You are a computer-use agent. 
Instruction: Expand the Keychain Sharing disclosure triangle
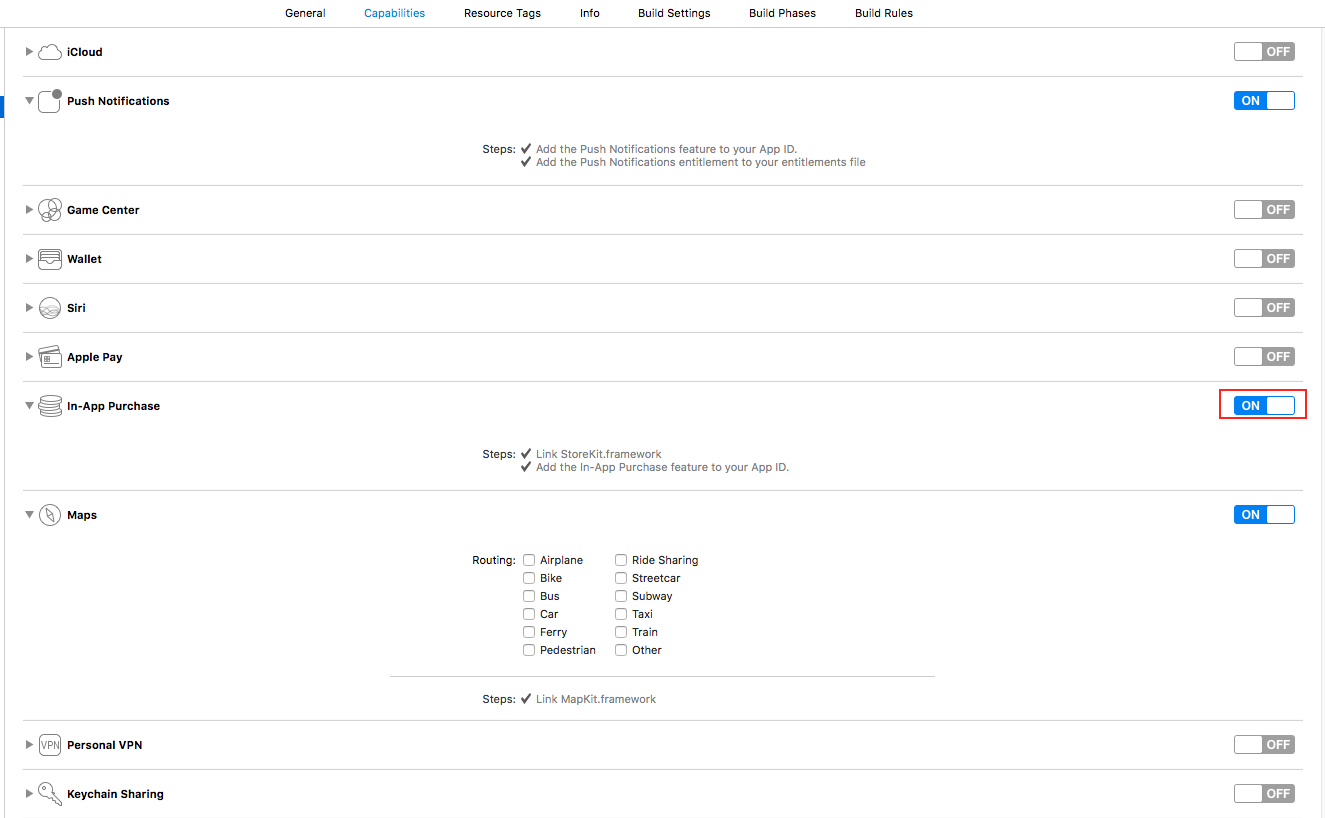pos(29,794)
